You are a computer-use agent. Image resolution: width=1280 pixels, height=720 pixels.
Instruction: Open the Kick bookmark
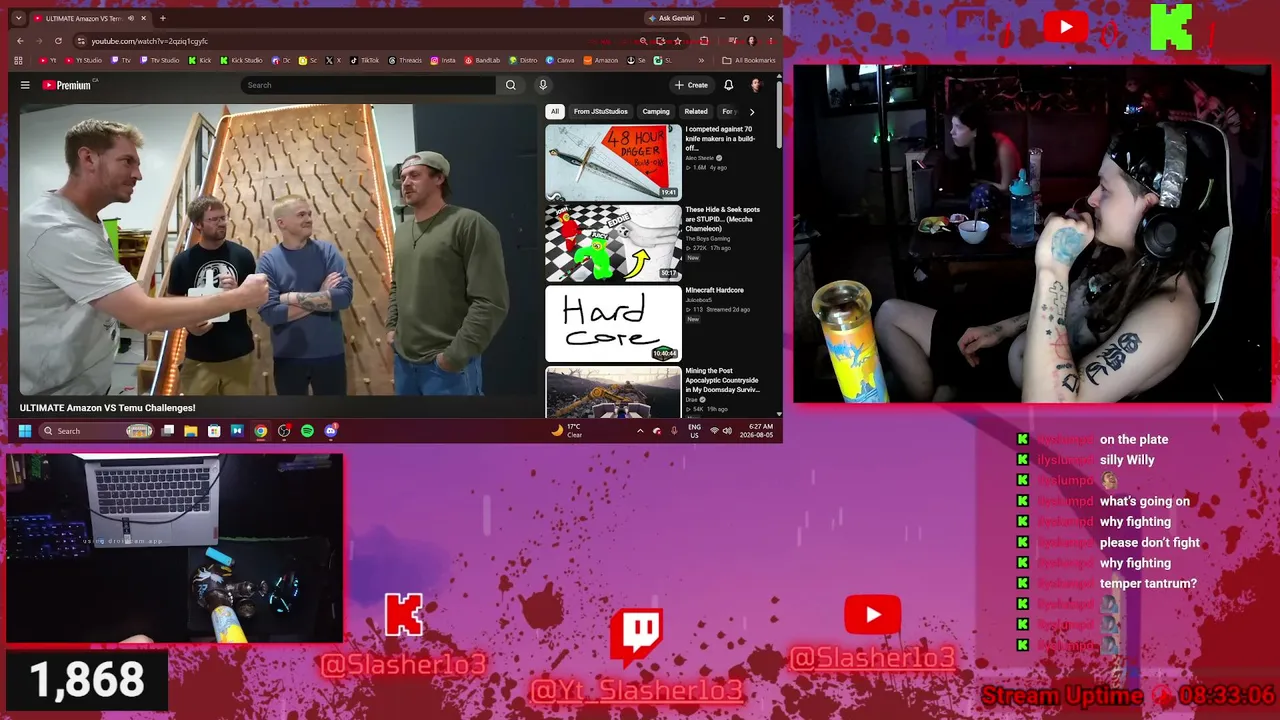pyautogui.click(x=200, y=60)
